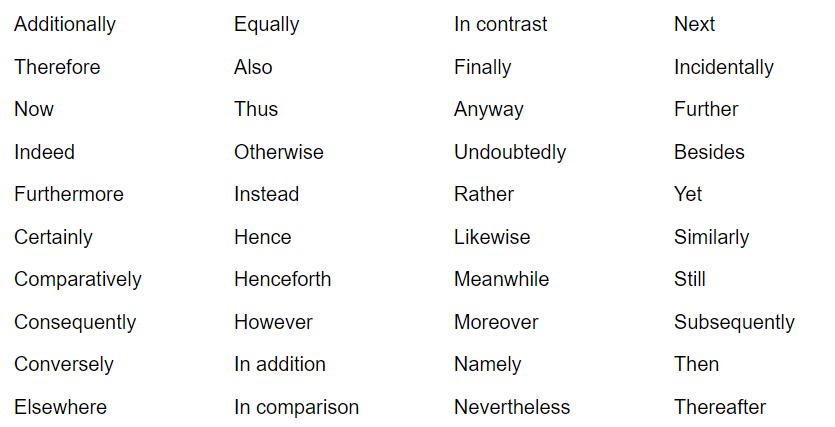Select "Otherwise" in the second column
835x427 pixels.
(x=279, y=152)
